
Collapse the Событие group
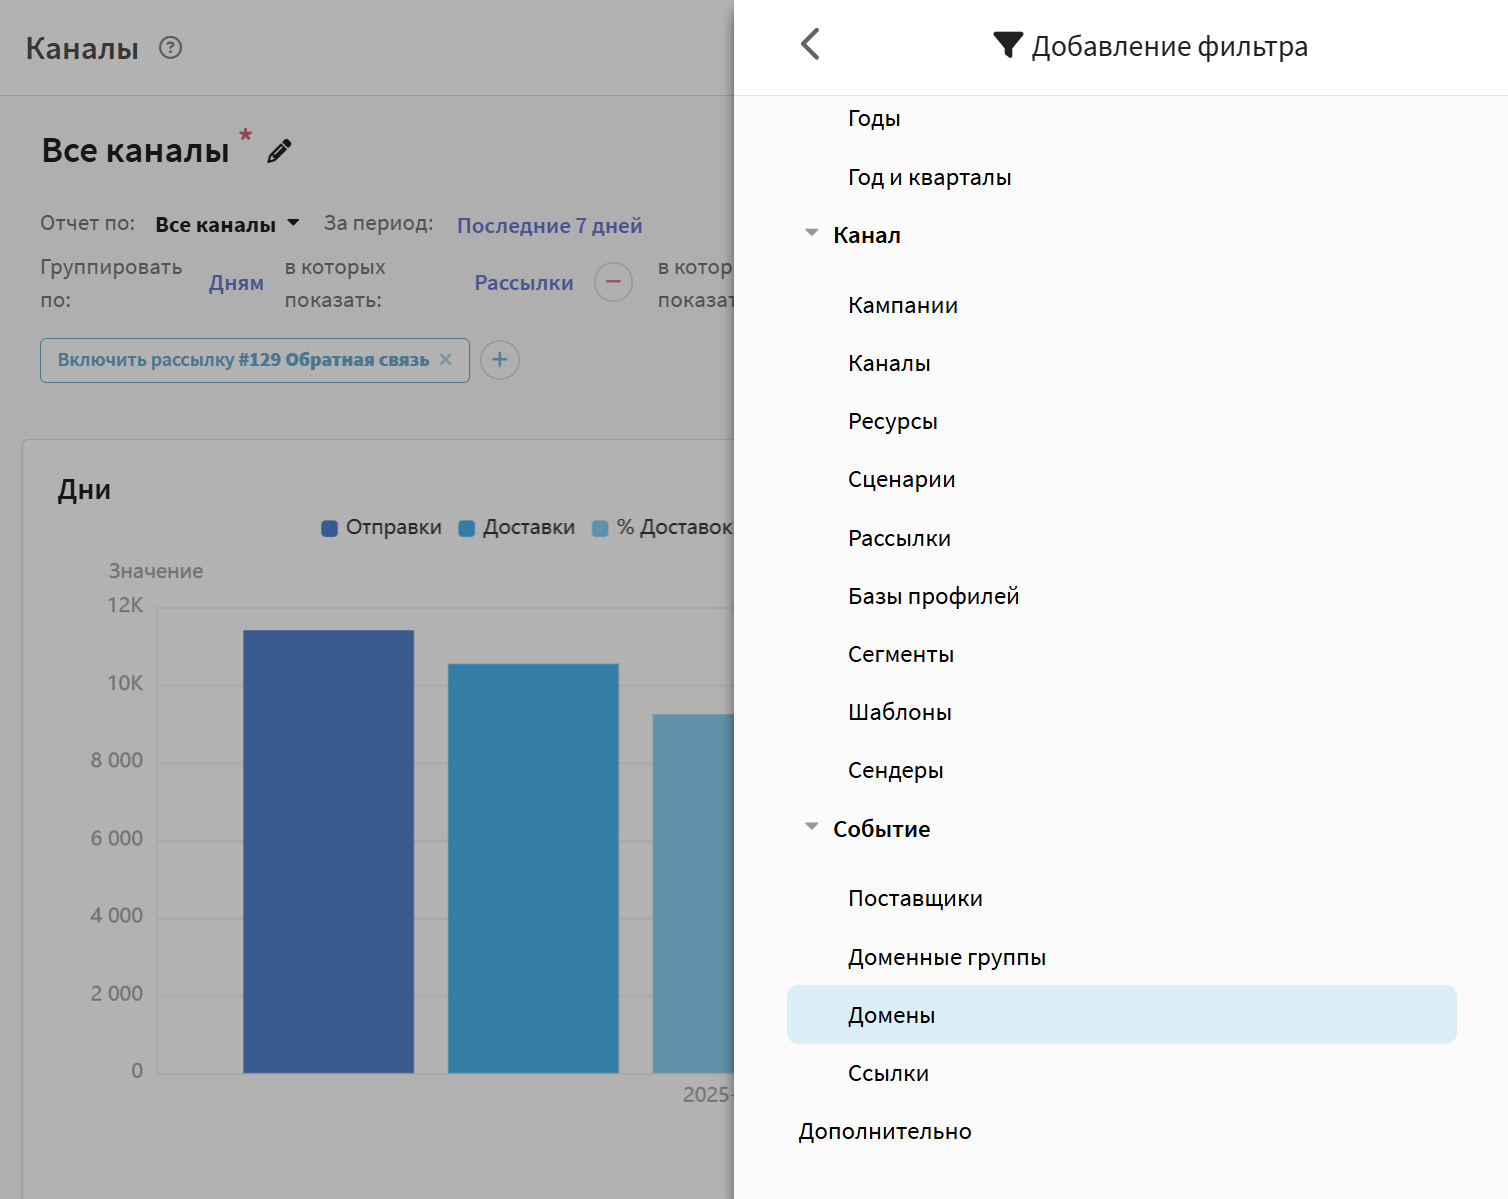point(812,828)
